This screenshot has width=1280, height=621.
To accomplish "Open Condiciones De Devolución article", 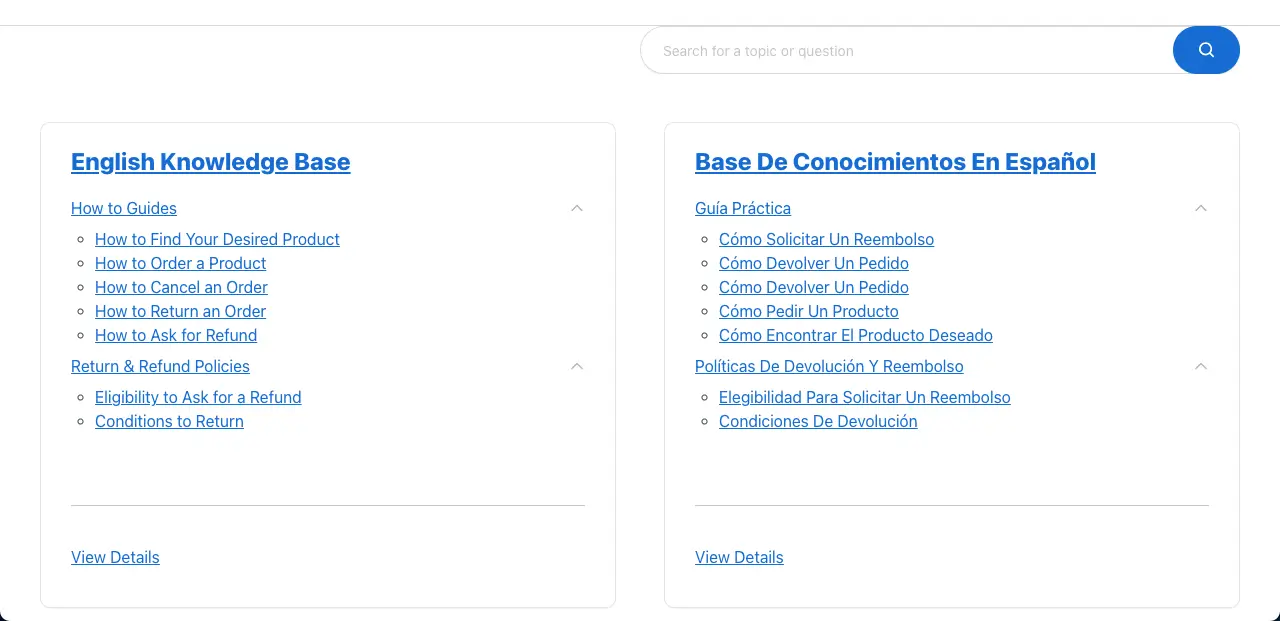I will 818,421.
